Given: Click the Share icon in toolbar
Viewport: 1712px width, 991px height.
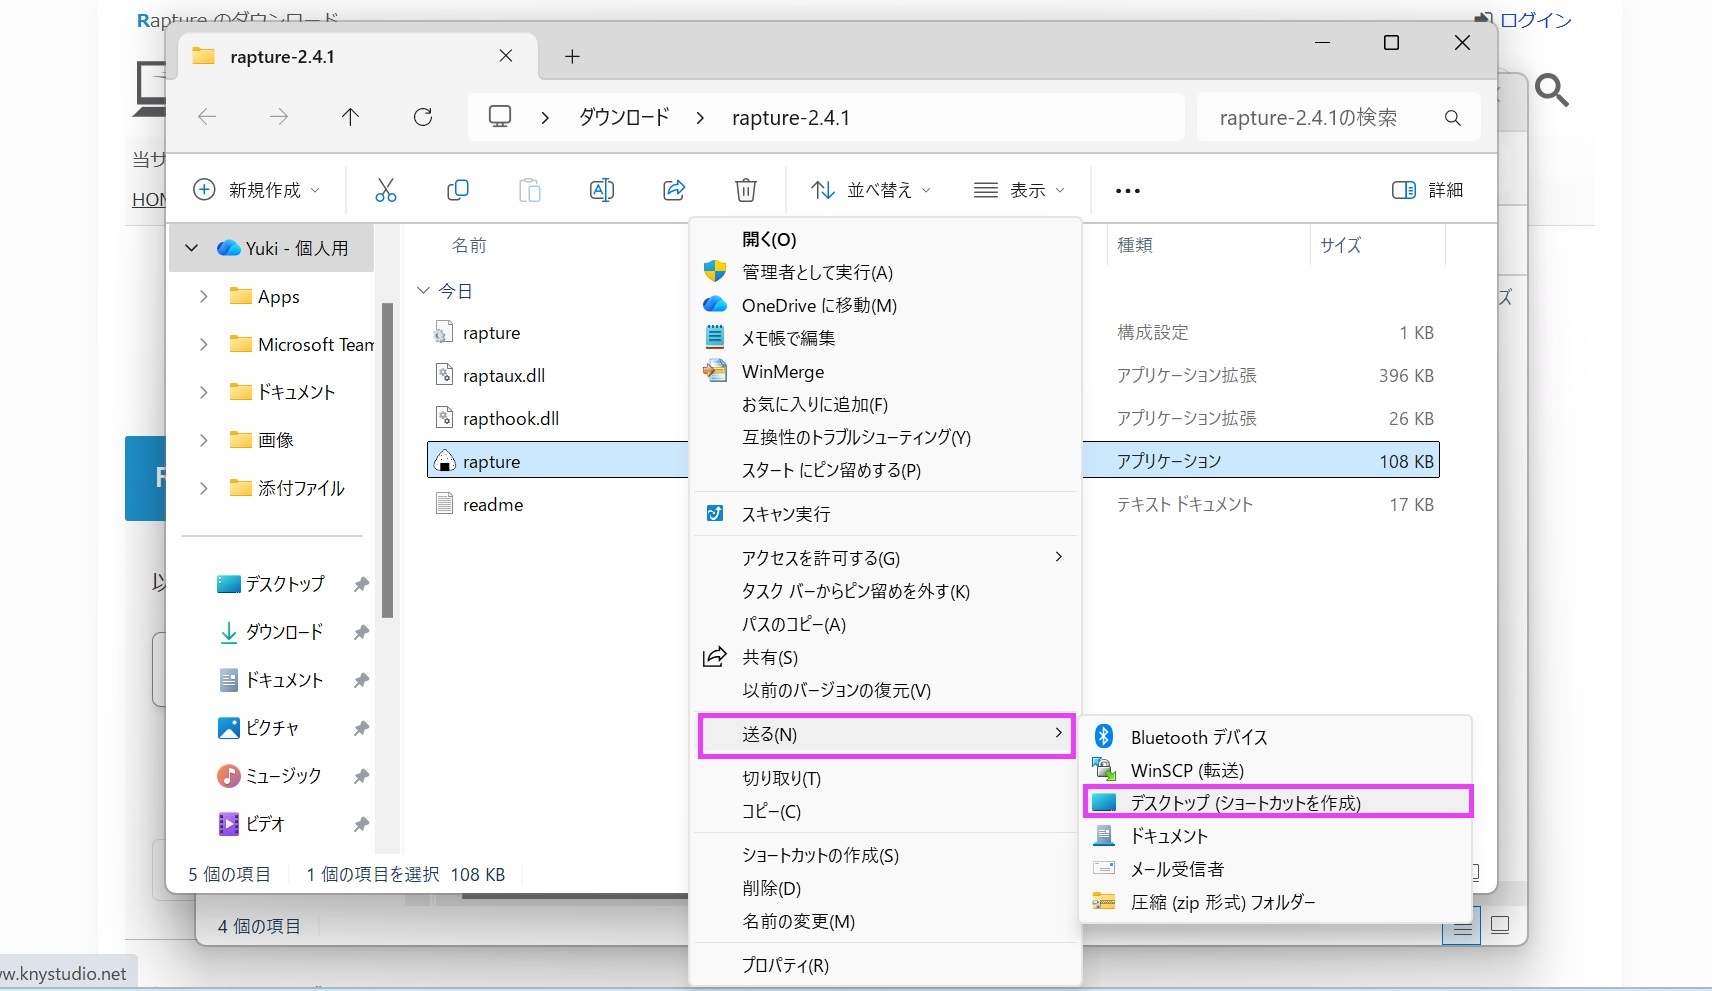Looking at the screenshot, I should 674,190.
